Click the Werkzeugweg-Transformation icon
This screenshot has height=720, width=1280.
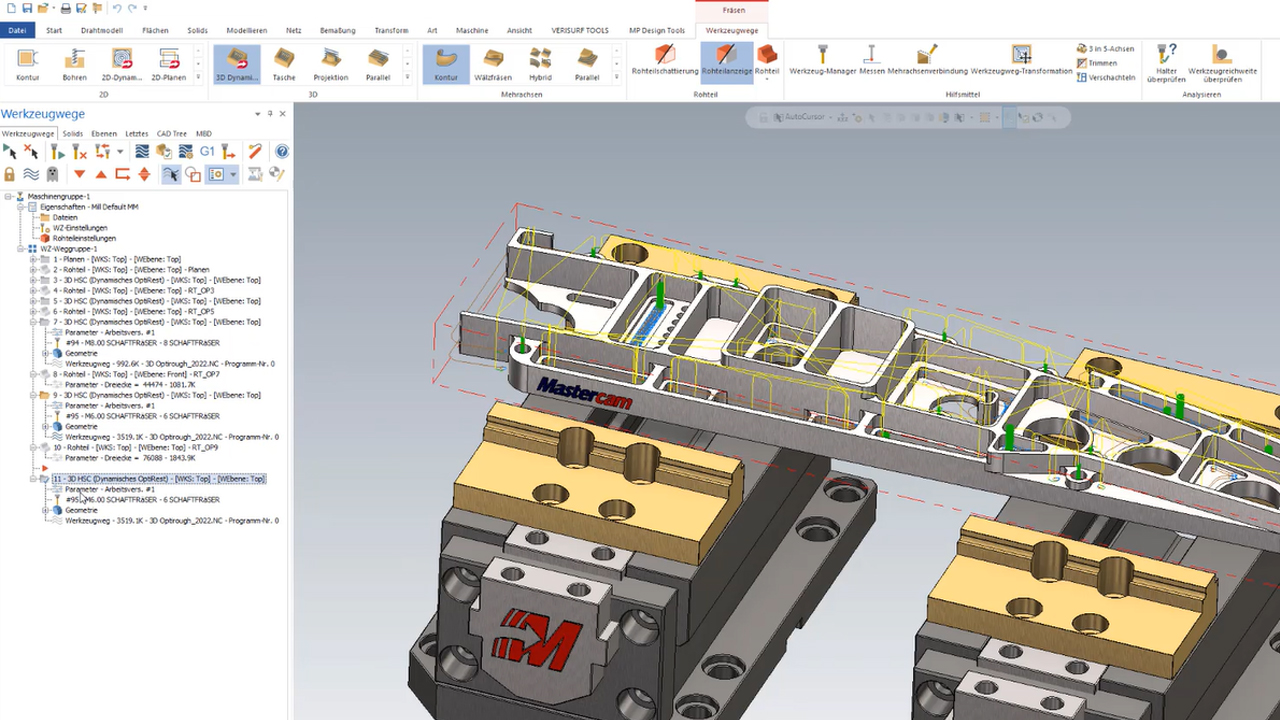pyautogui.click(x=1021, y=60)
